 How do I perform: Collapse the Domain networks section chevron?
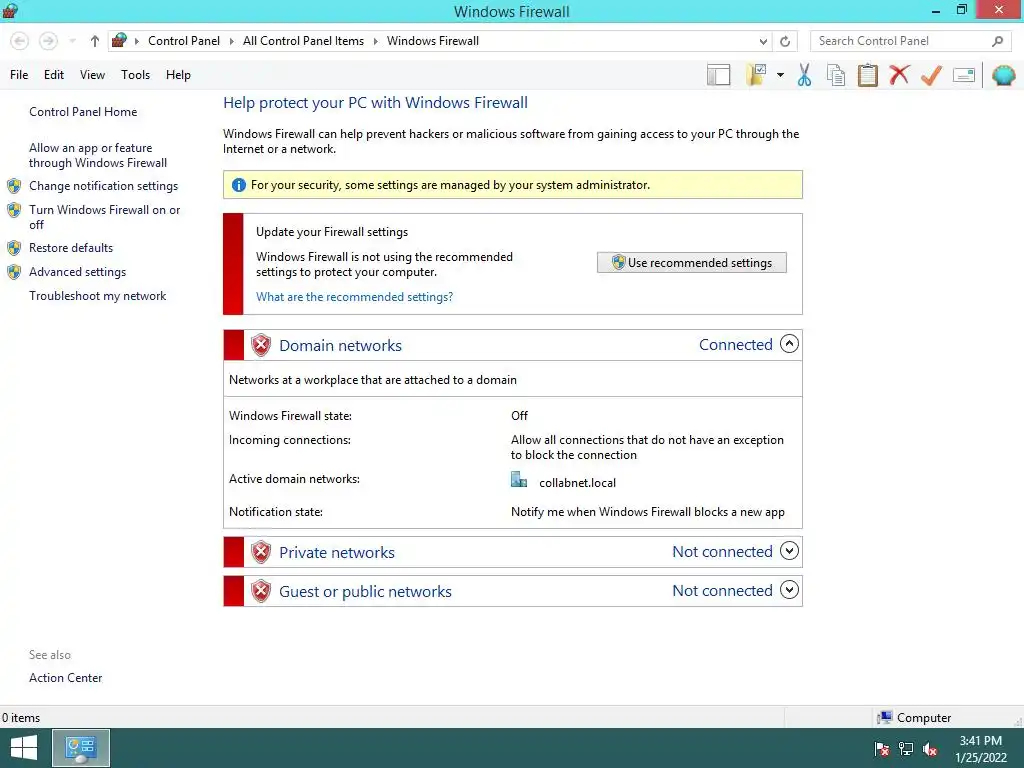(x=790, y=344)
